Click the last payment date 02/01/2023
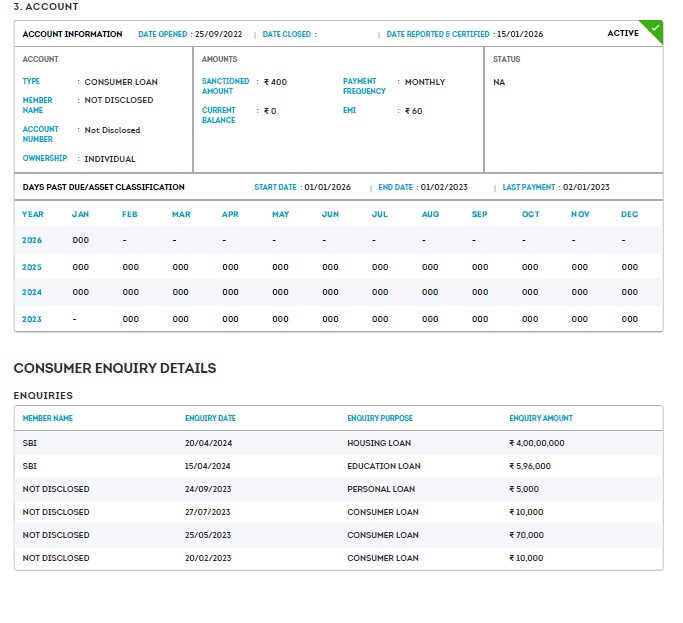Viewport: 683px width, 623px height. (x=586, y=187)
